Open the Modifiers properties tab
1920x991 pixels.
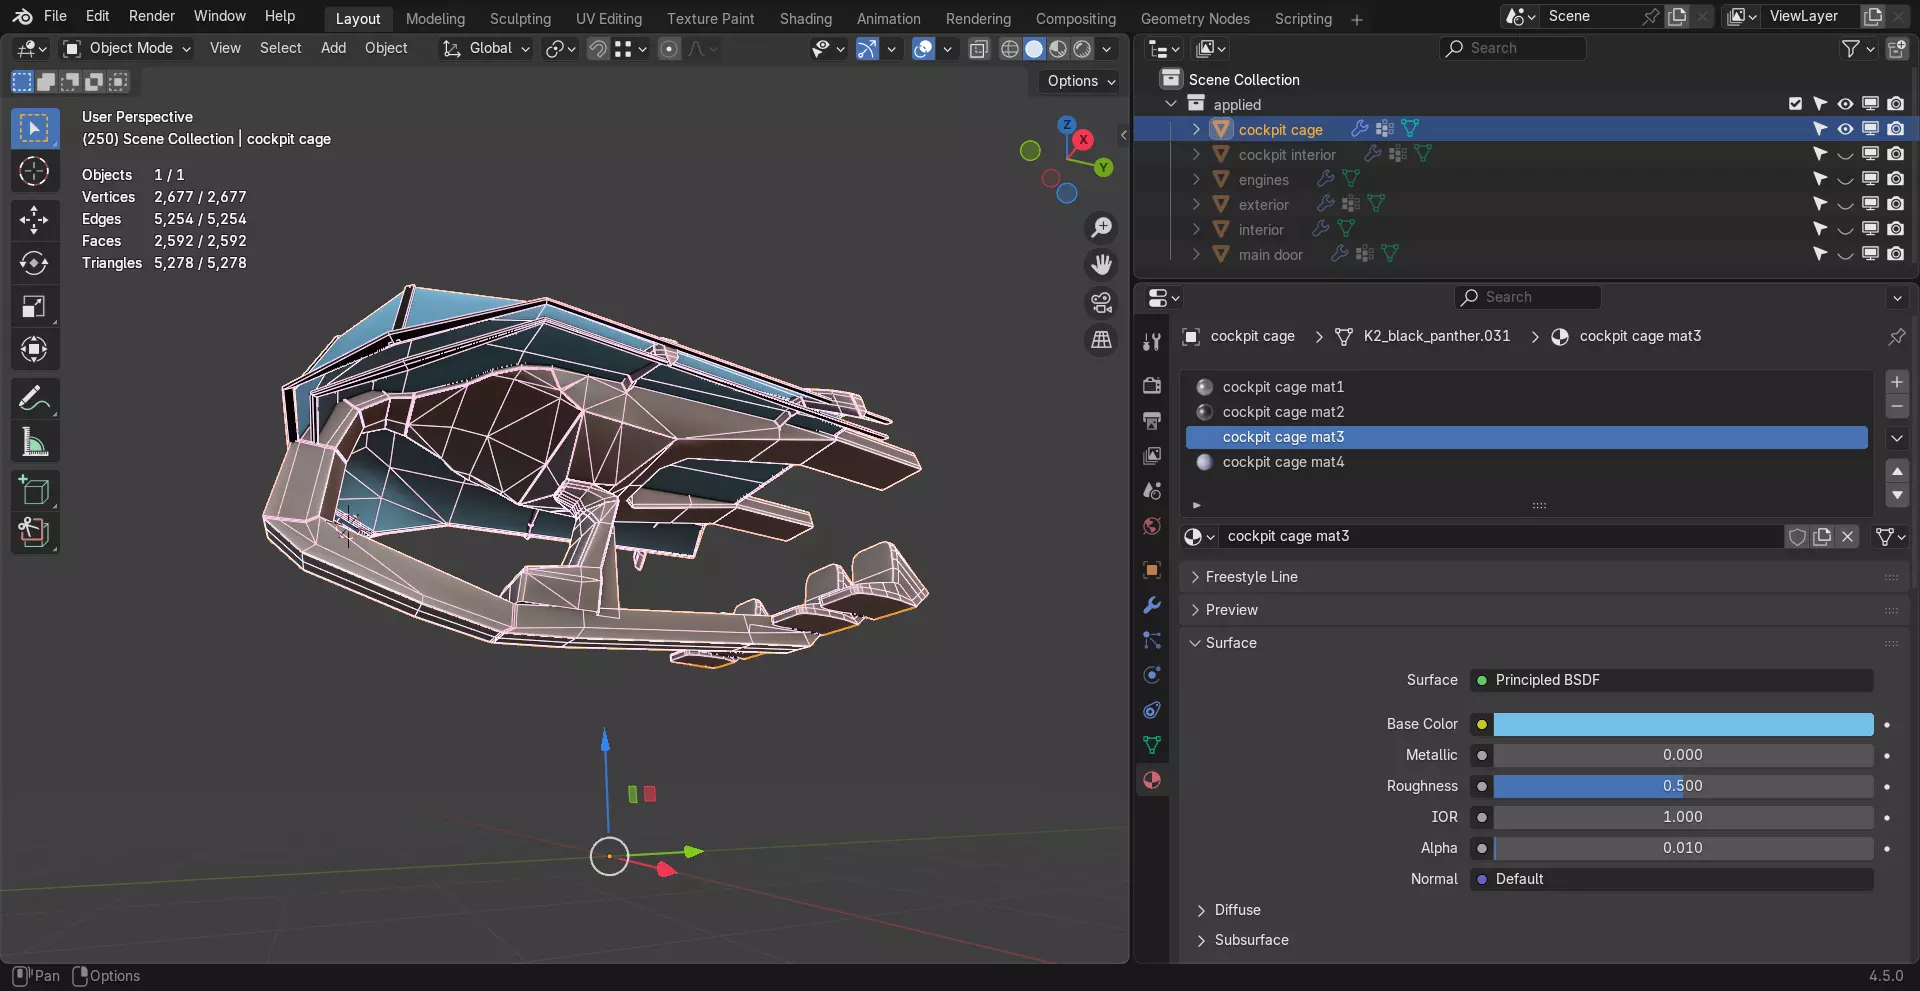point(1152,605)
